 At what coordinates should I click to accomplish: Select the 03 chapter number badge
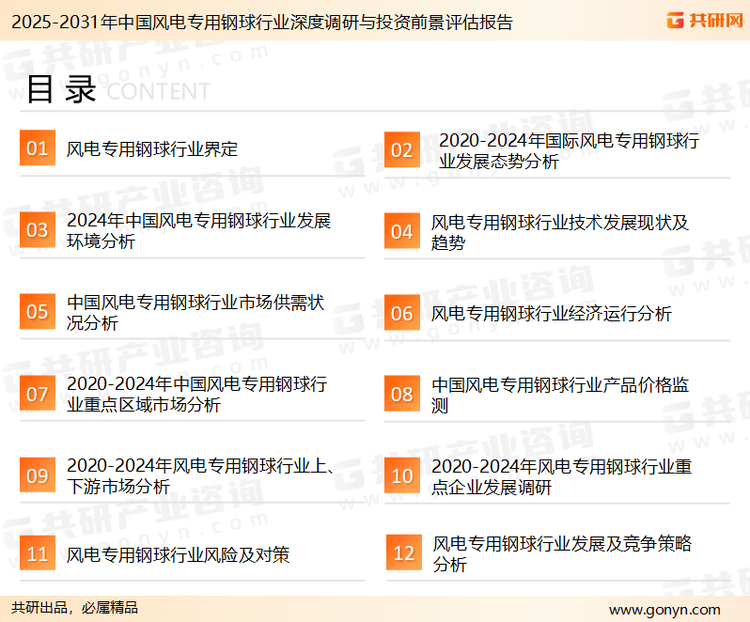click(x=37, y=231)
